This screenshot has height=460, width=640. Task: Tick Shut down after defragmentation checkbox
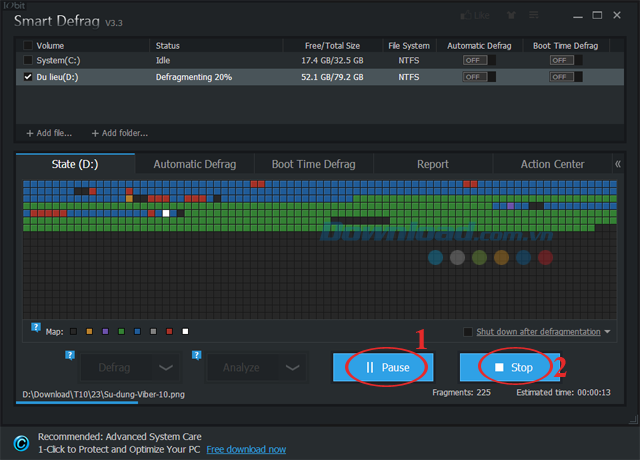point(468,332)
